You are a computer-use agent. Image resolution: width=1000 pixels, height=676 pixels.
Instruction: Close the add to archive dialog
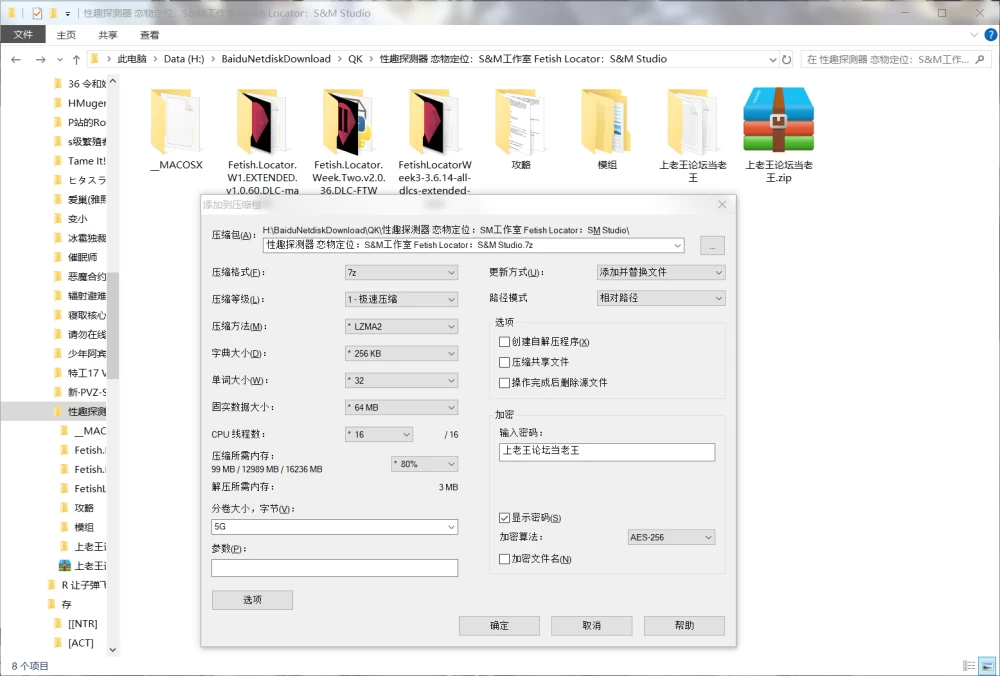722,204
